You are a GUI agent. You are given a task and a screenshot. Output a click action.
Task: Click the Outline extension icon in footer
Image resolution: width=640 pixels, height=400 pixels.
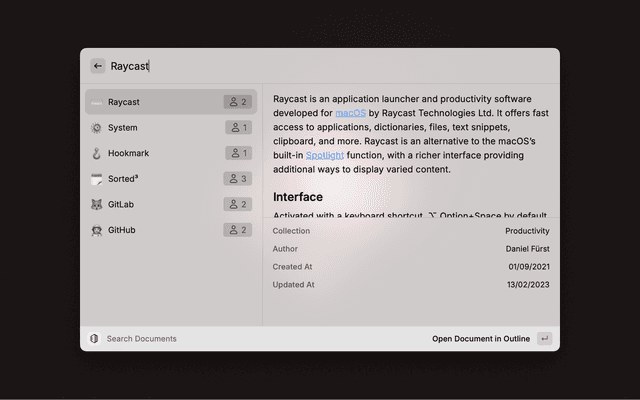pyautogui.click(x=94, y=339)
